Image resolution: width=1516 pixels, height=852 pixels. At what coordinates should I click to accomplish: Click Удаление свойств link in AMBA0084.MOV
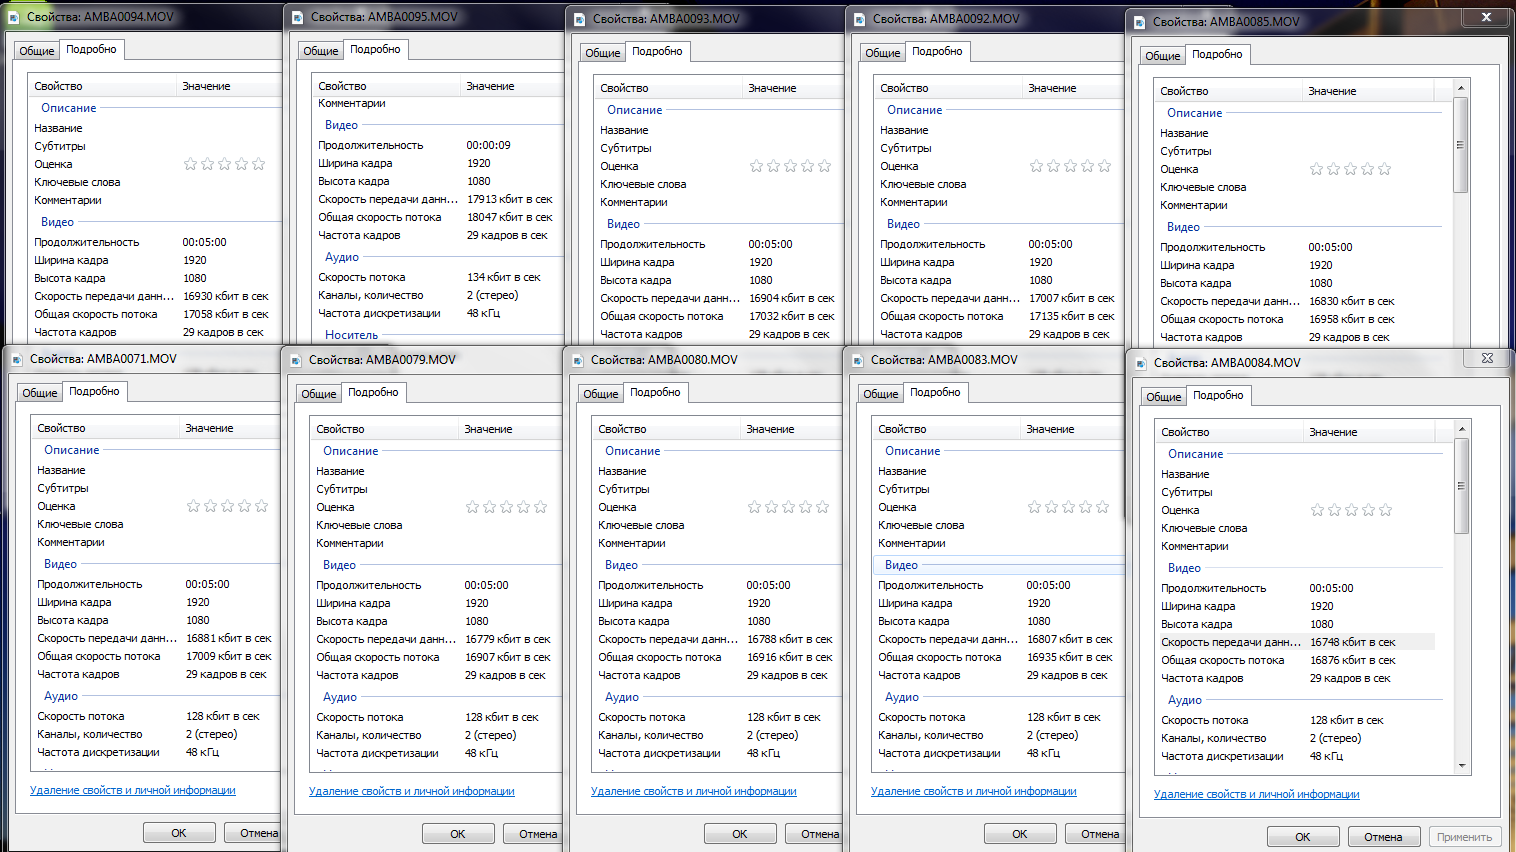point(1256,794)
